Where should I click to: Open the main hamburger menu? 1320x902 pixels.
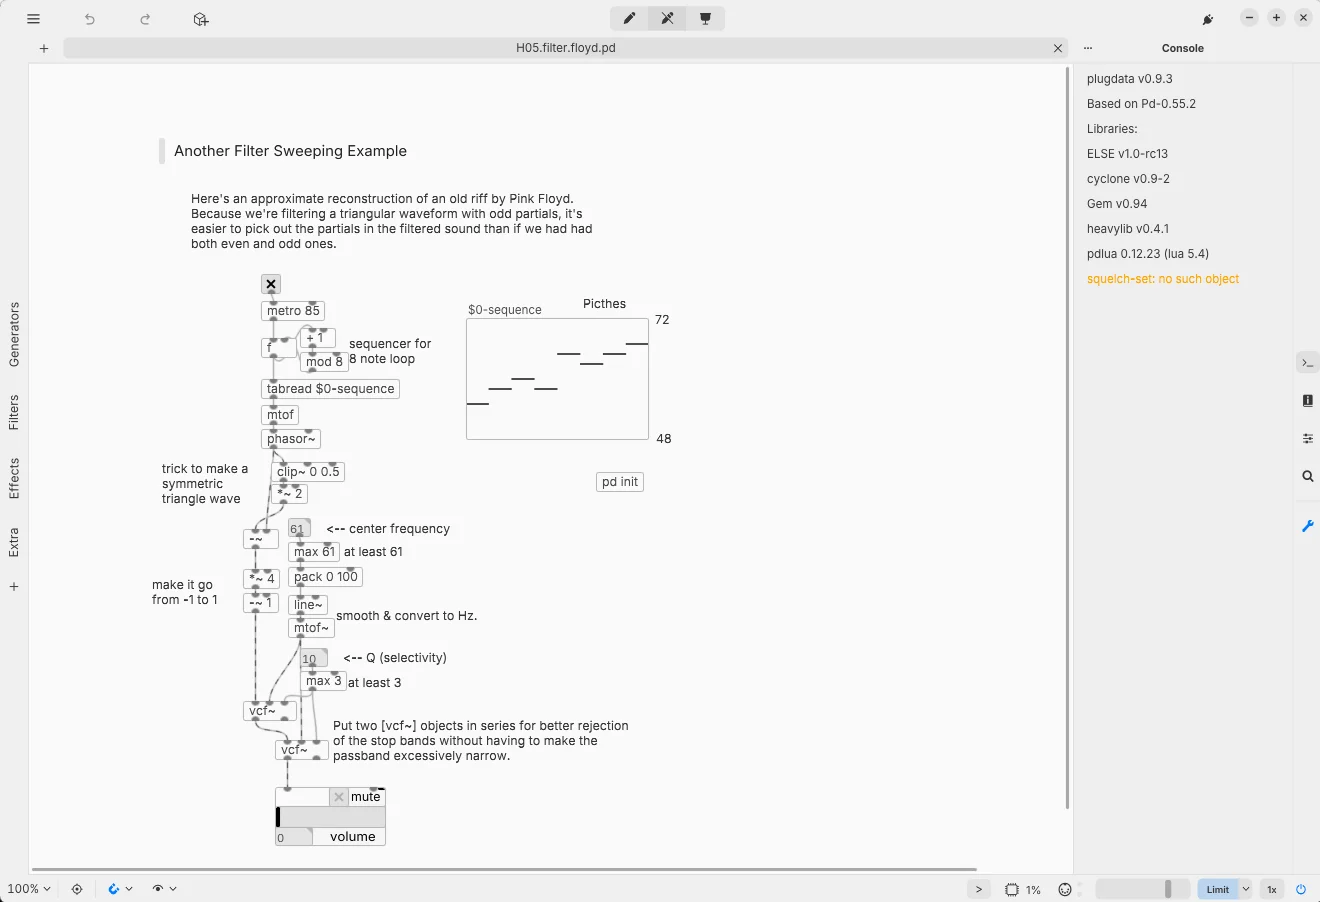coord(33,19)
